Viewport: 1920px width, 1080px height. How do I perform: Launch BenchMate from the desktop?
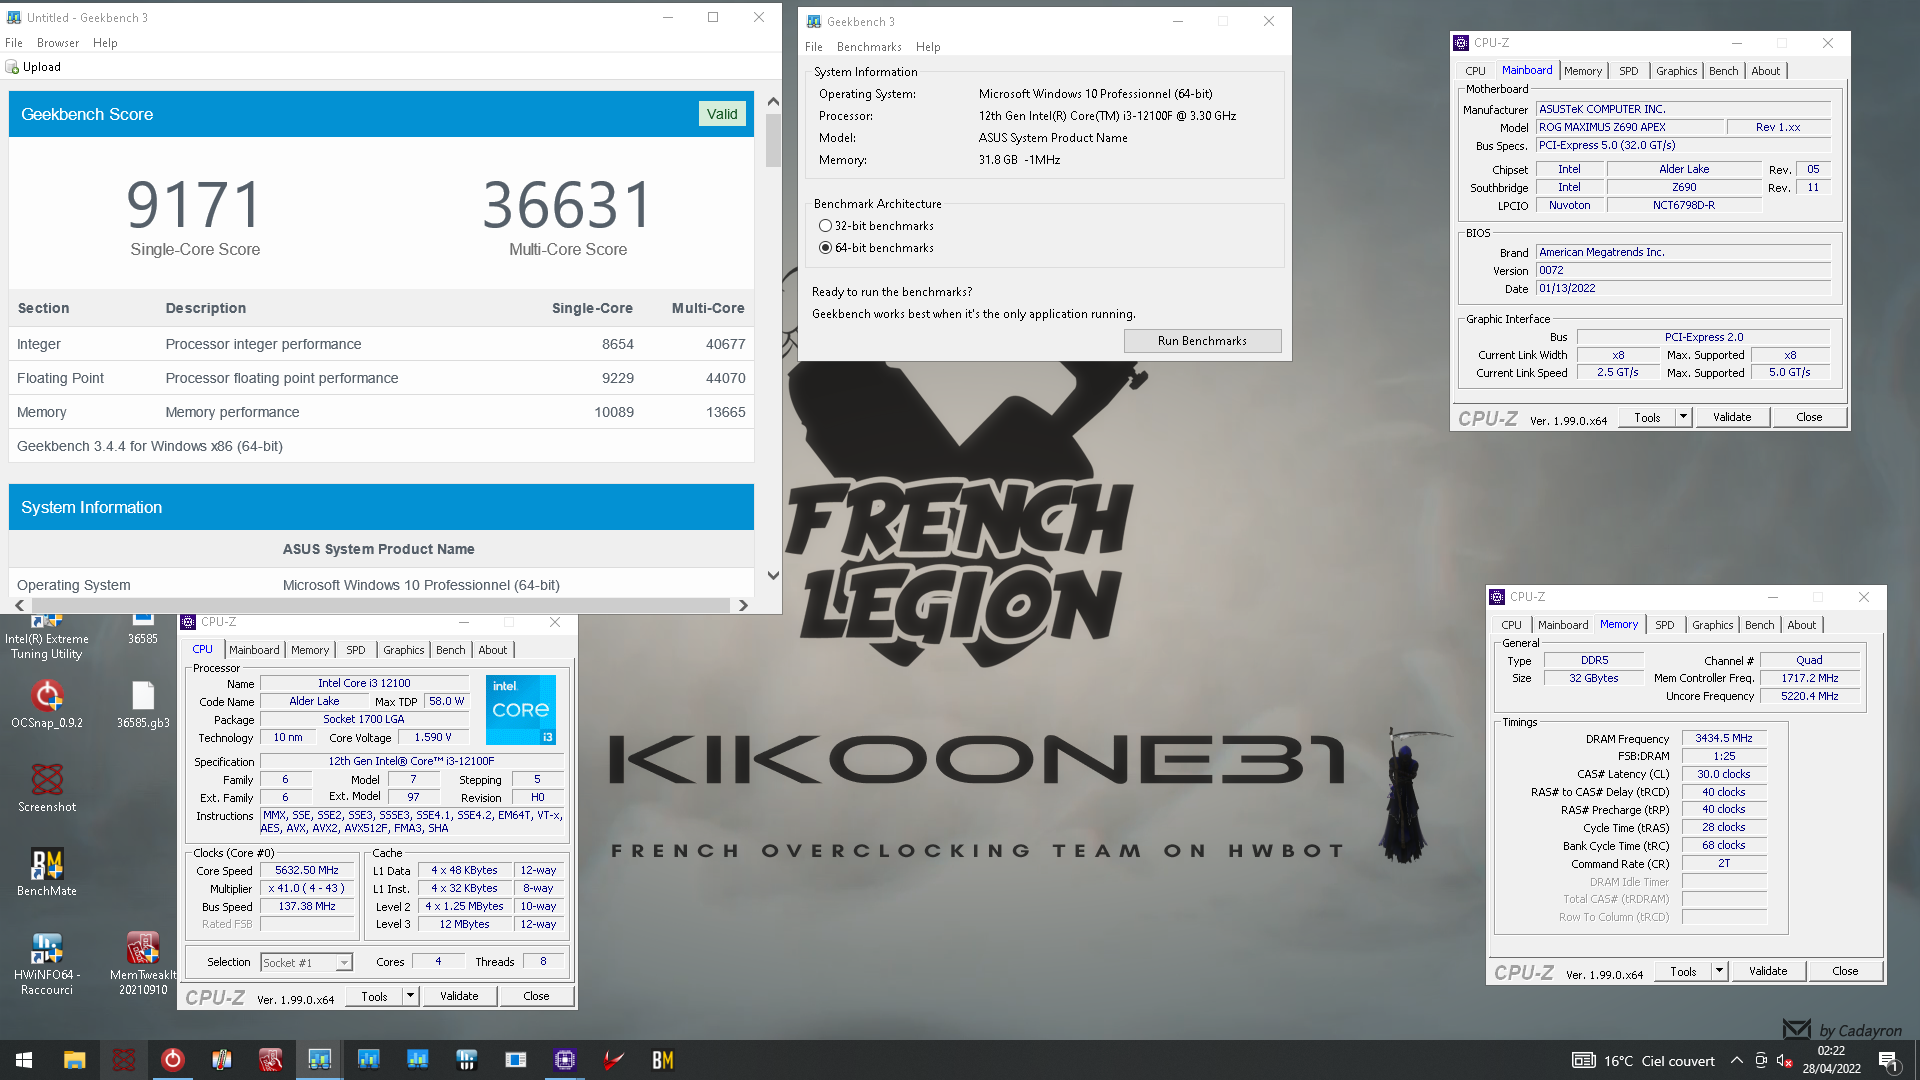coord(47,871)
